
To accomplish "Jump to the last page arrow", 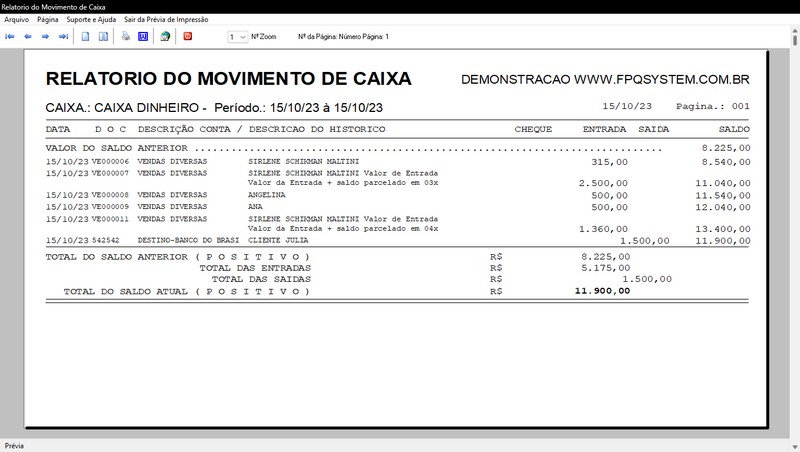I will (63, 36).
